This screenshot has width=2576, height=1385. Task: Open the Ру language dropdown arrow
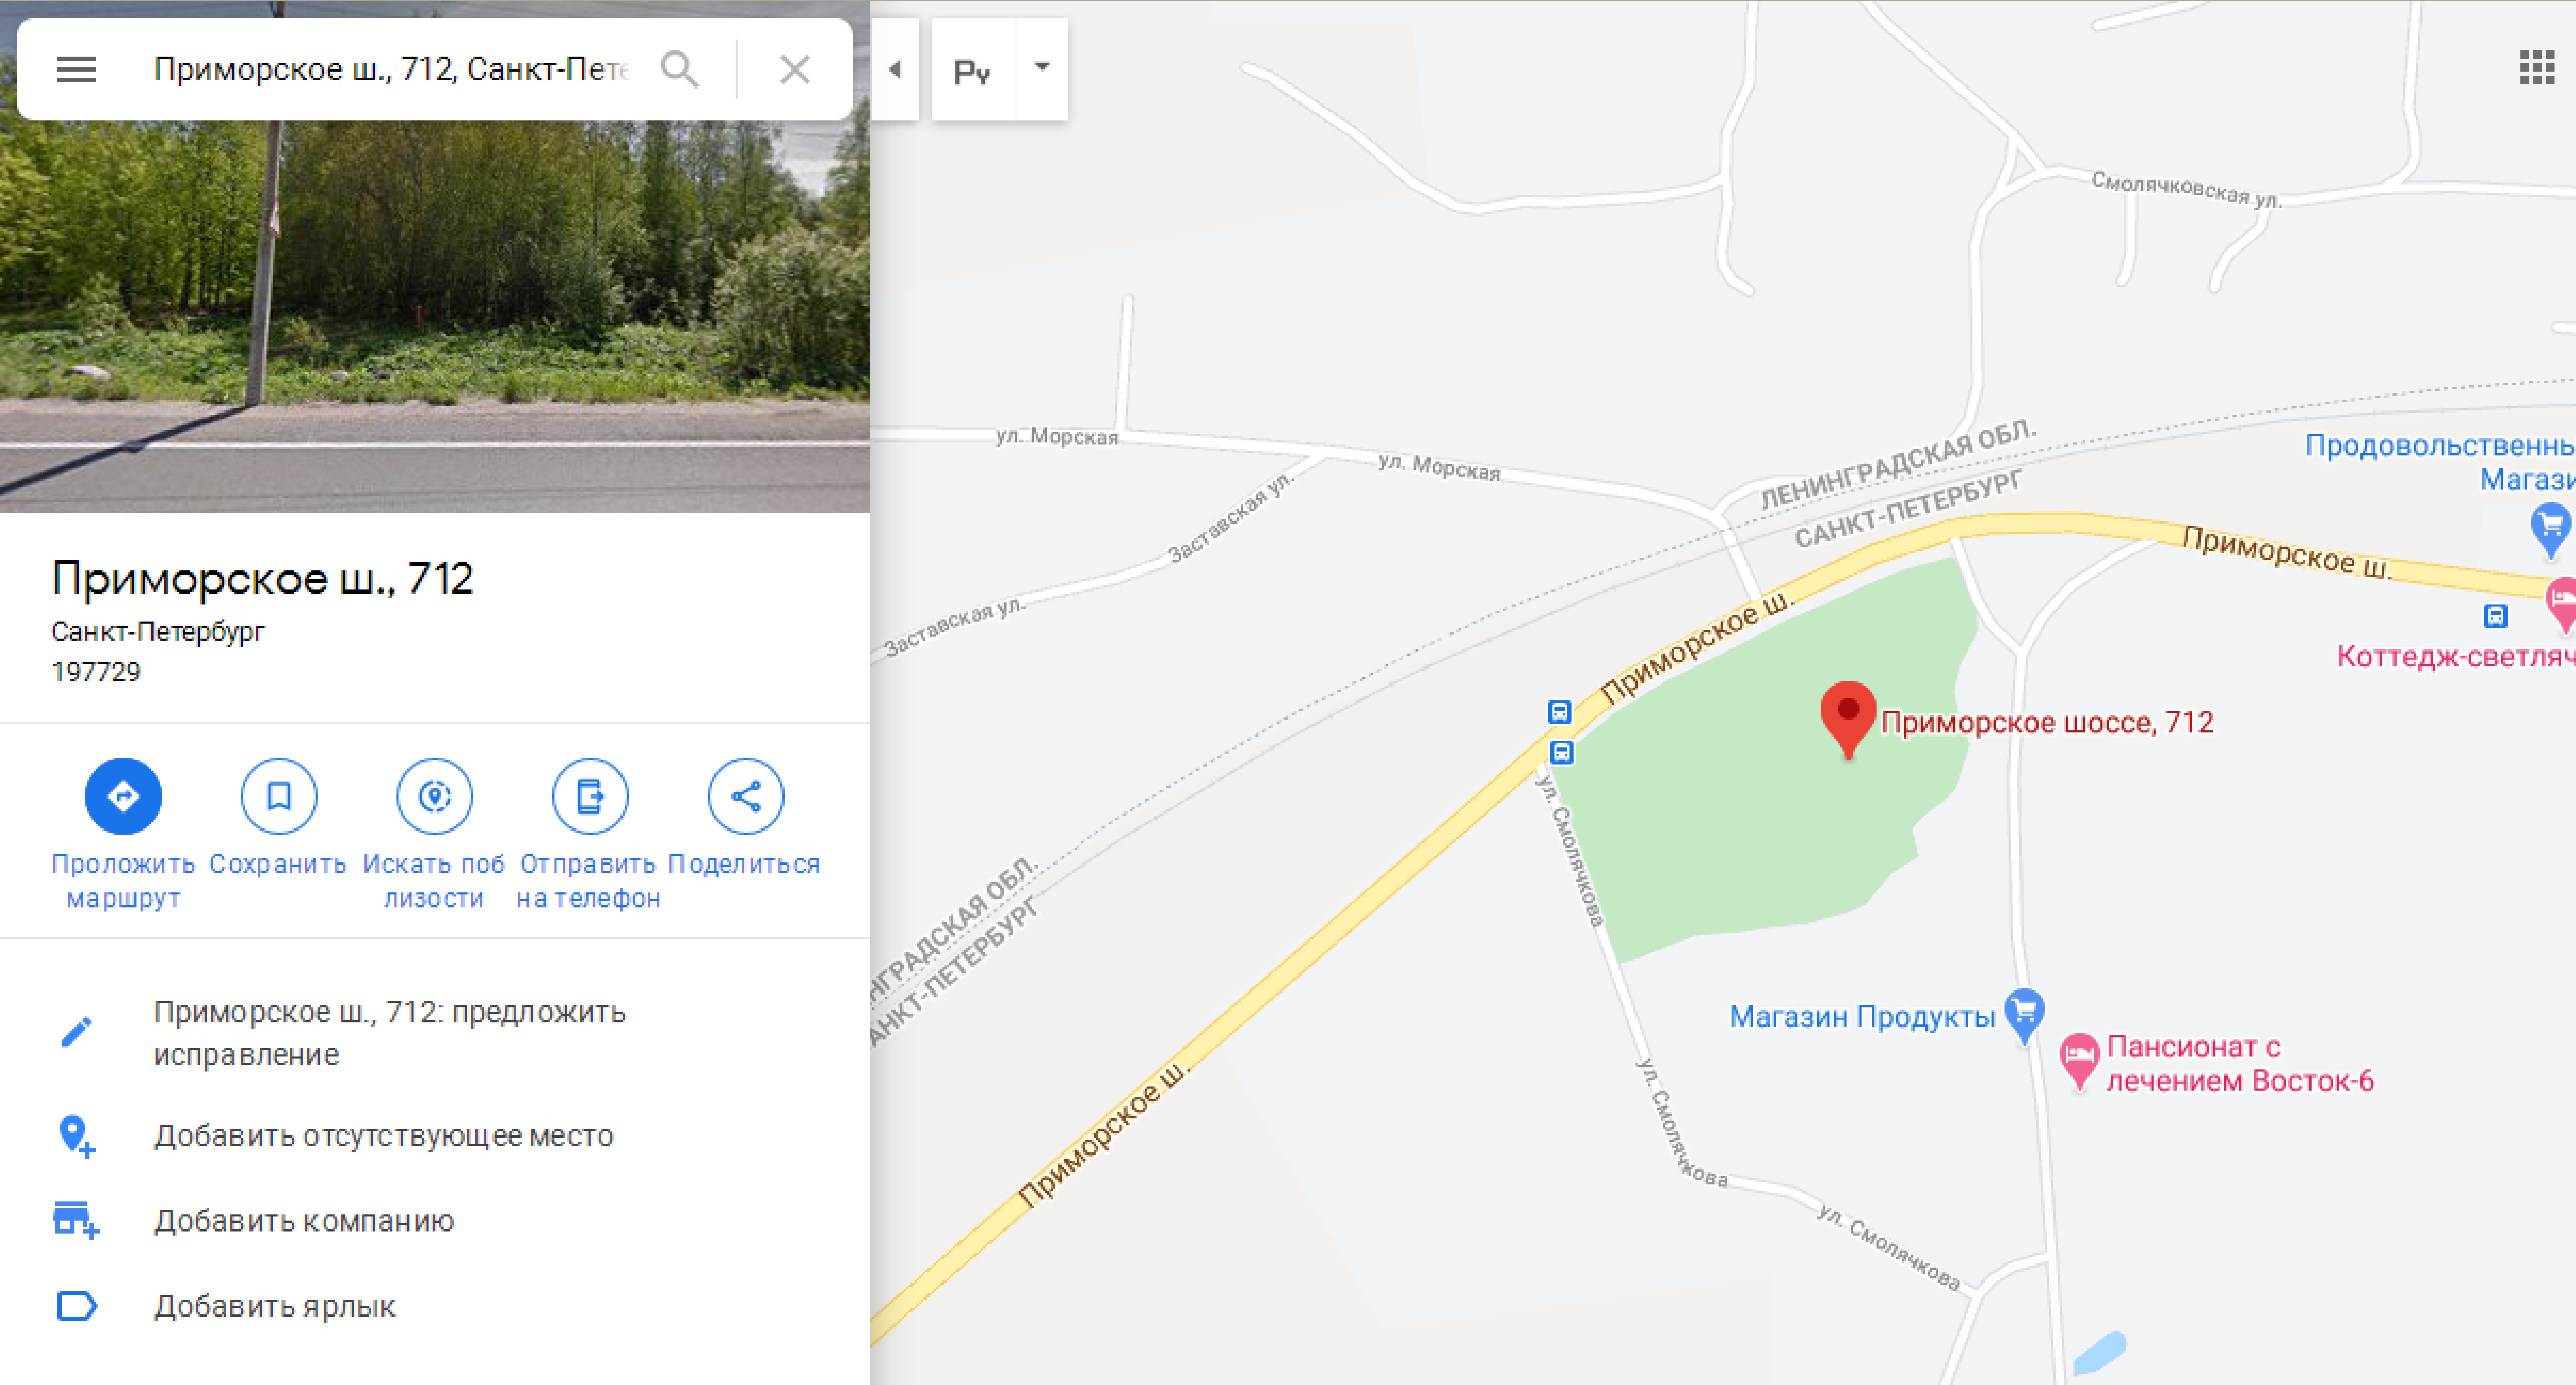(x=1042, y=68)
